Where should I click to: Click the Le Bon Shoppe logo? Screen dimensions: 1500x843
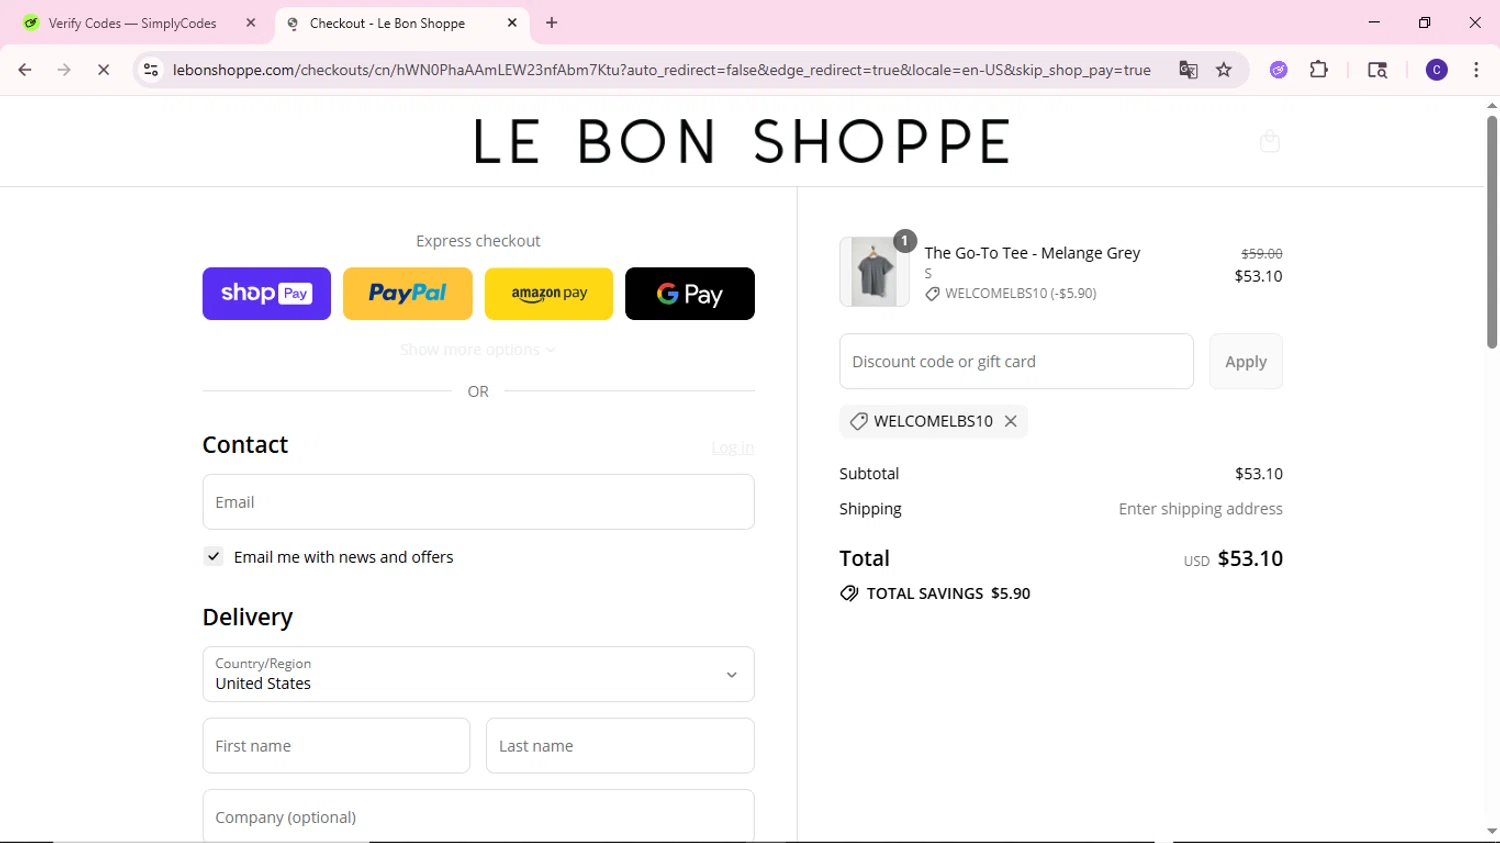point(741,141)
